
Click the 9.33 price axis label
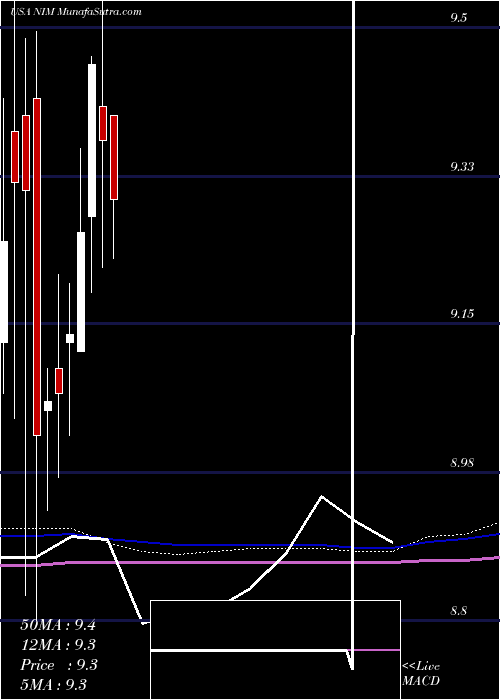(x=462, y=167)
